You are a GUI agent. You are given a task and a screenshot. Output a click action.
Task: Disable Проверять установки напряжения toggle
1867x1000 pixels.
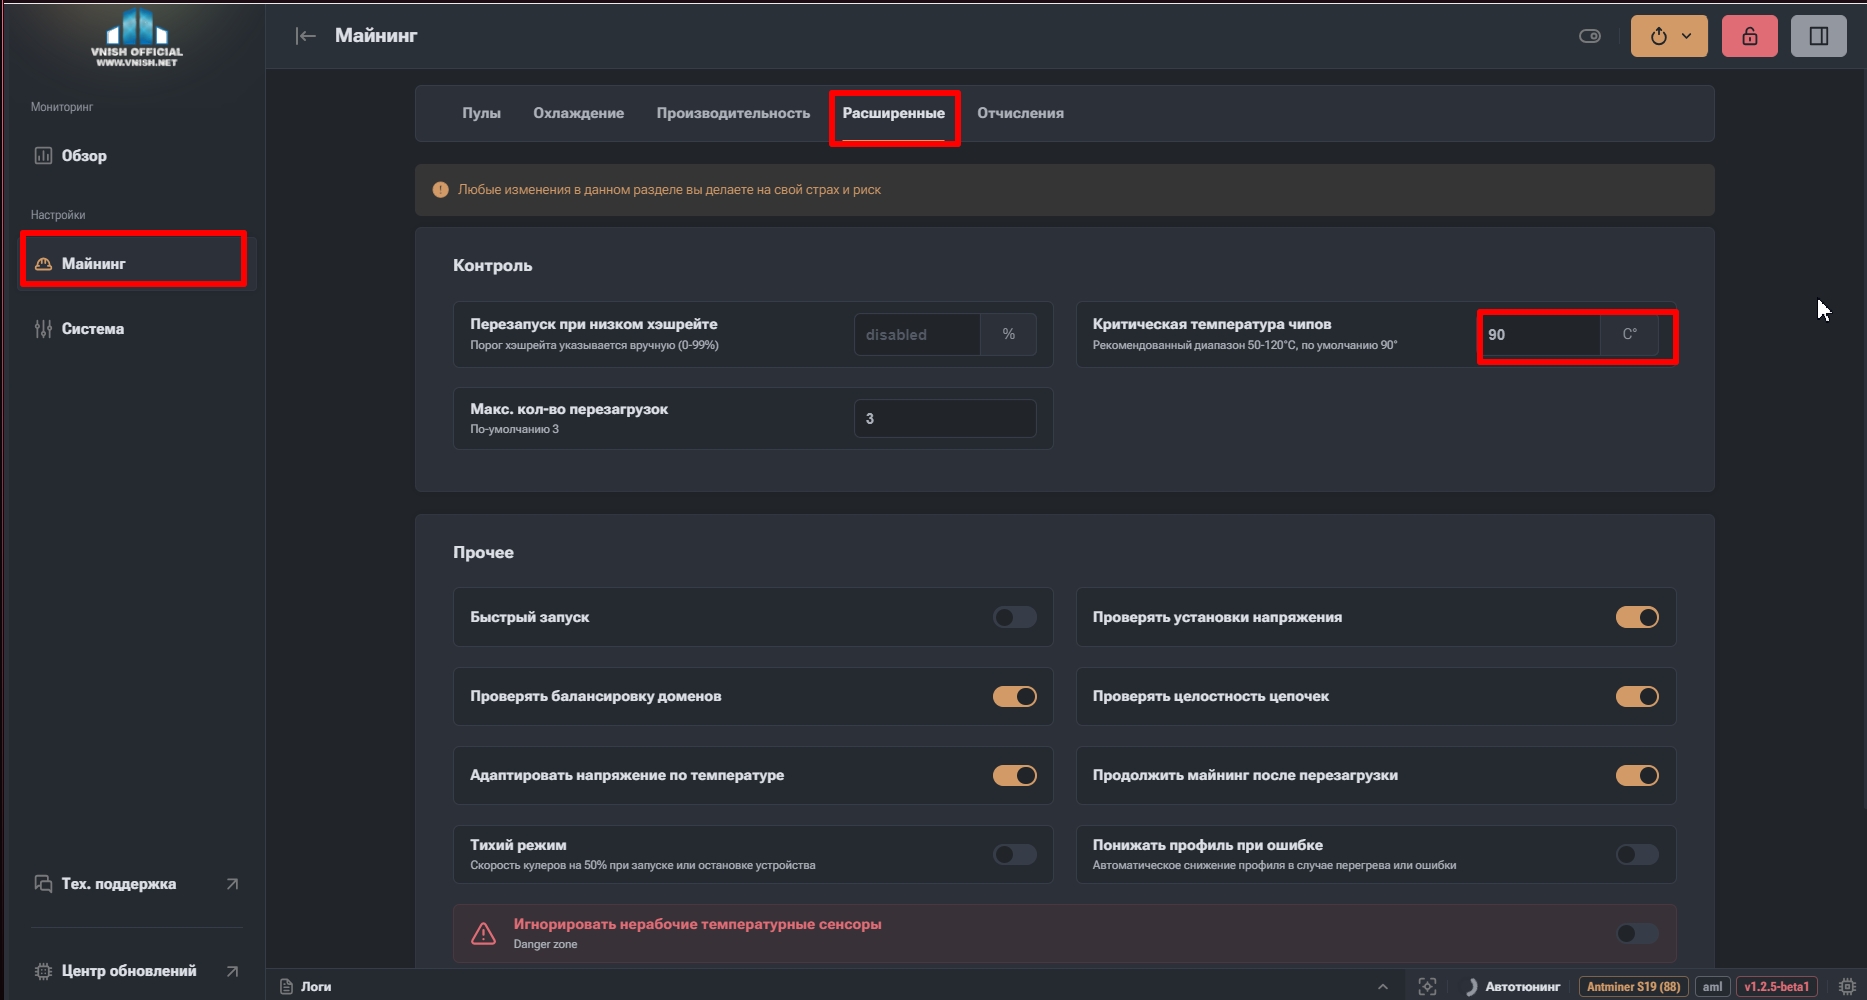[x=1637, y=617]
